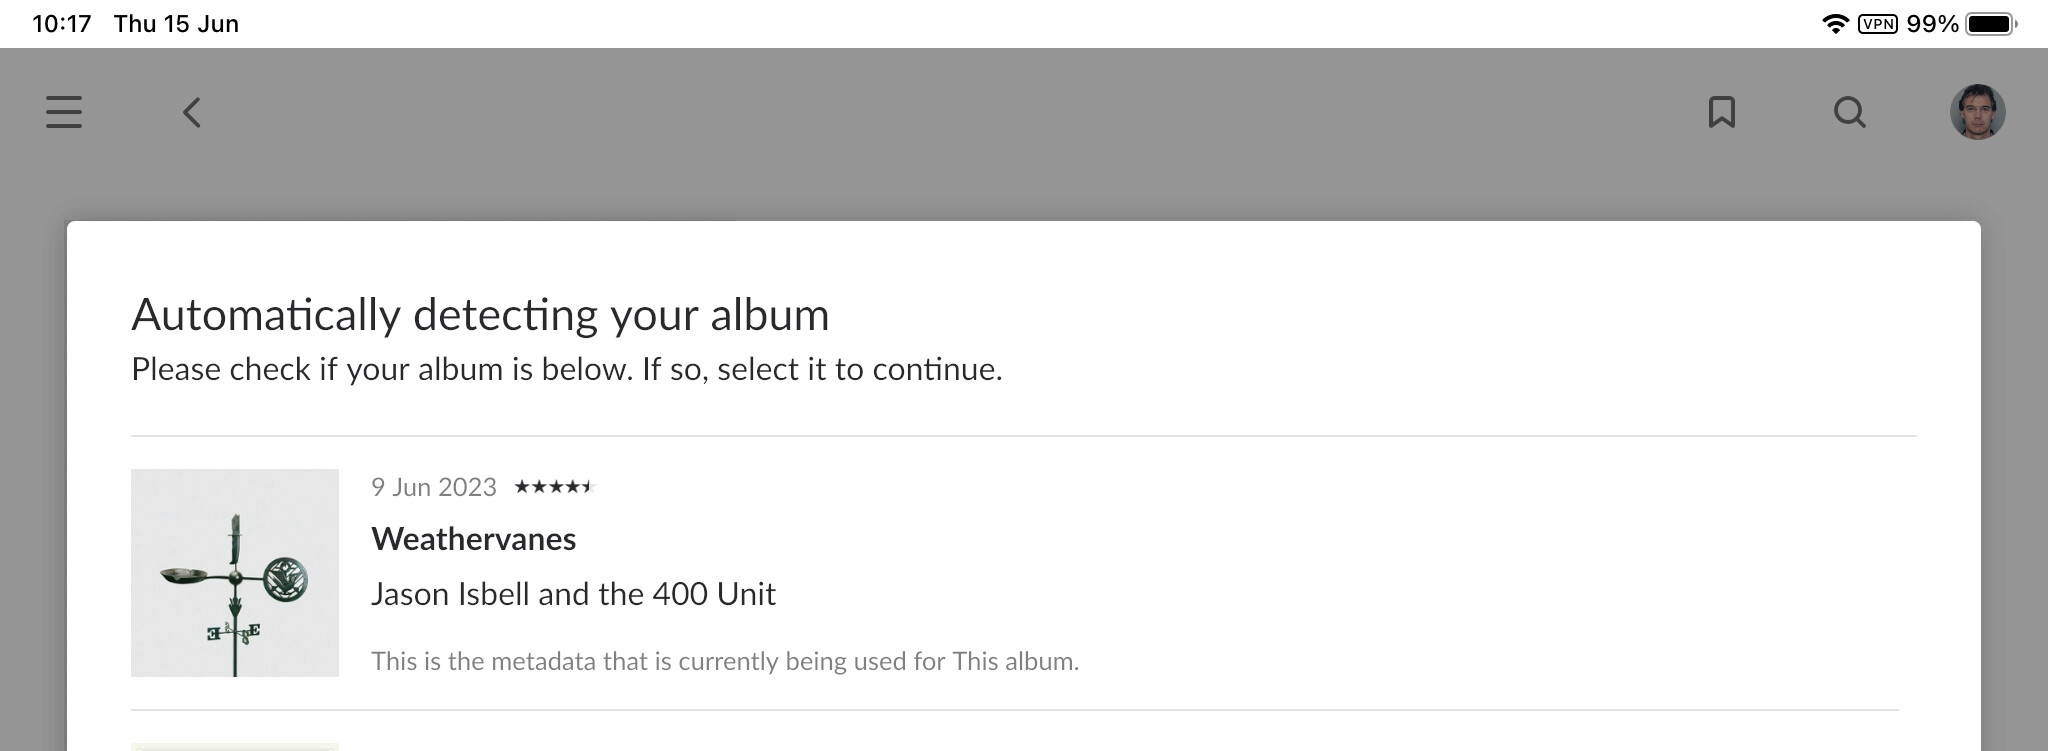2048x751 pixels.
Task: Select the Weathervanes album cover
Action: coord(235,573)
